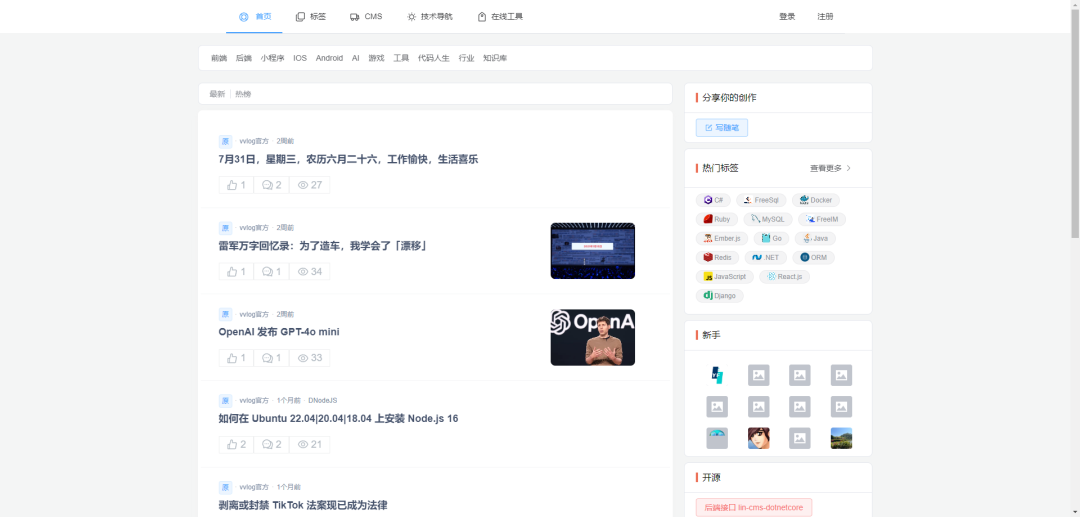The image size is (1080, 517).
Task: Open the FreeIM tag
Action: (x=822, y=220)
